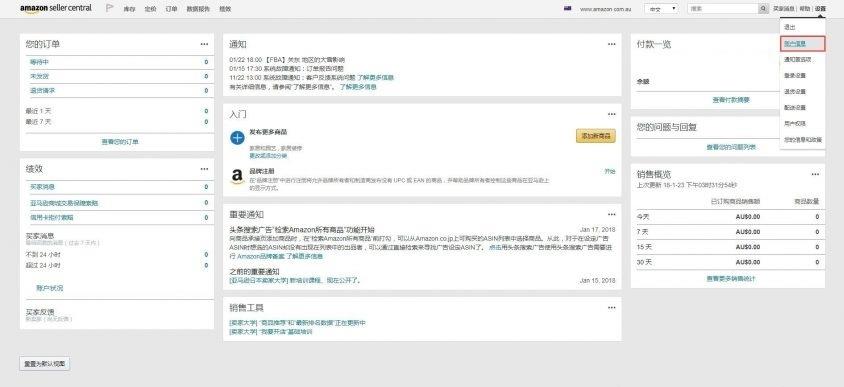Open 信用卡拒付索赔 link
Screen dimensions: 844x387
[x=52, y=217]
